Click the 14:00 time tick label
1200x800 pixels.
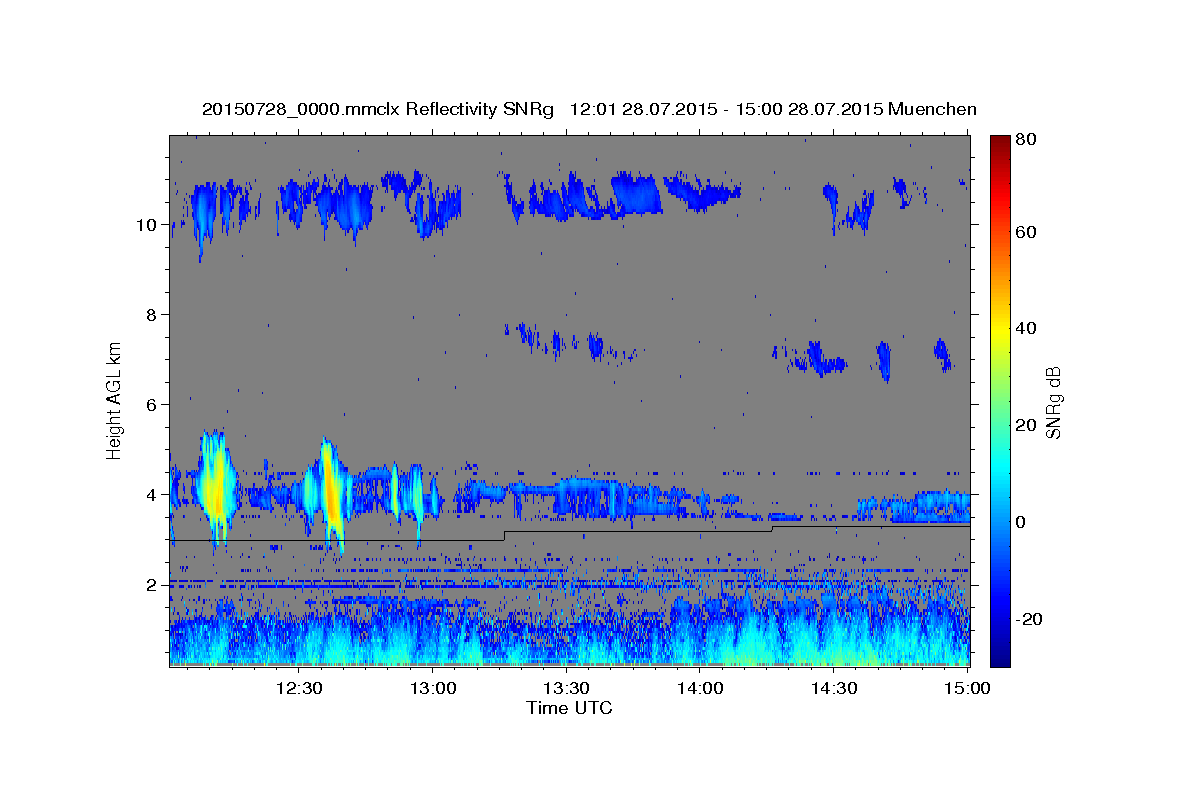(700, 688)
